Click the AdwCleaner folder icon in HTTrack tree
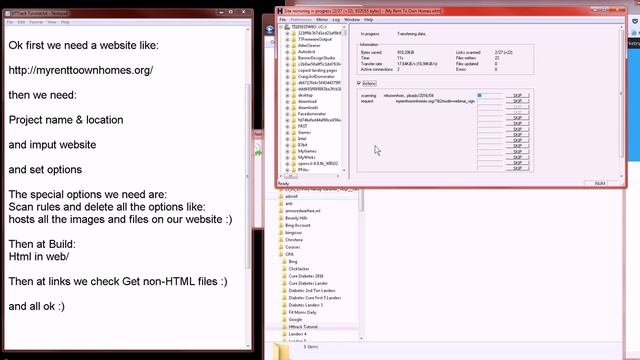Viewport: 640px width, 360px height. 293,45
